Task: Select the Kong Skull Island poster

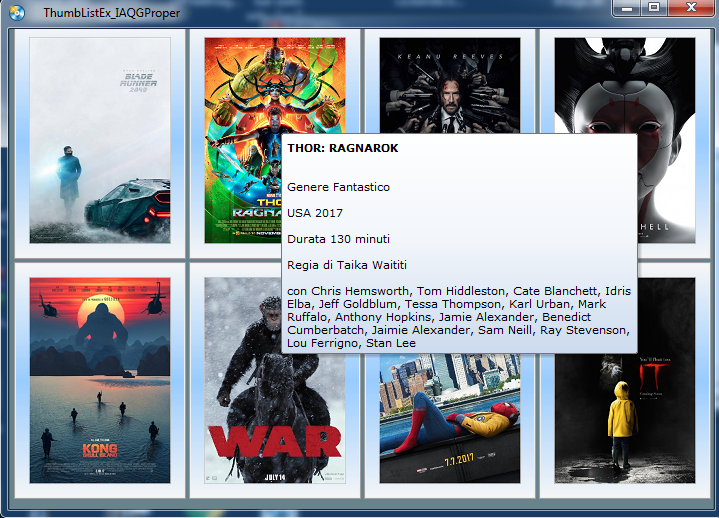Action: [x=100, y=380]
